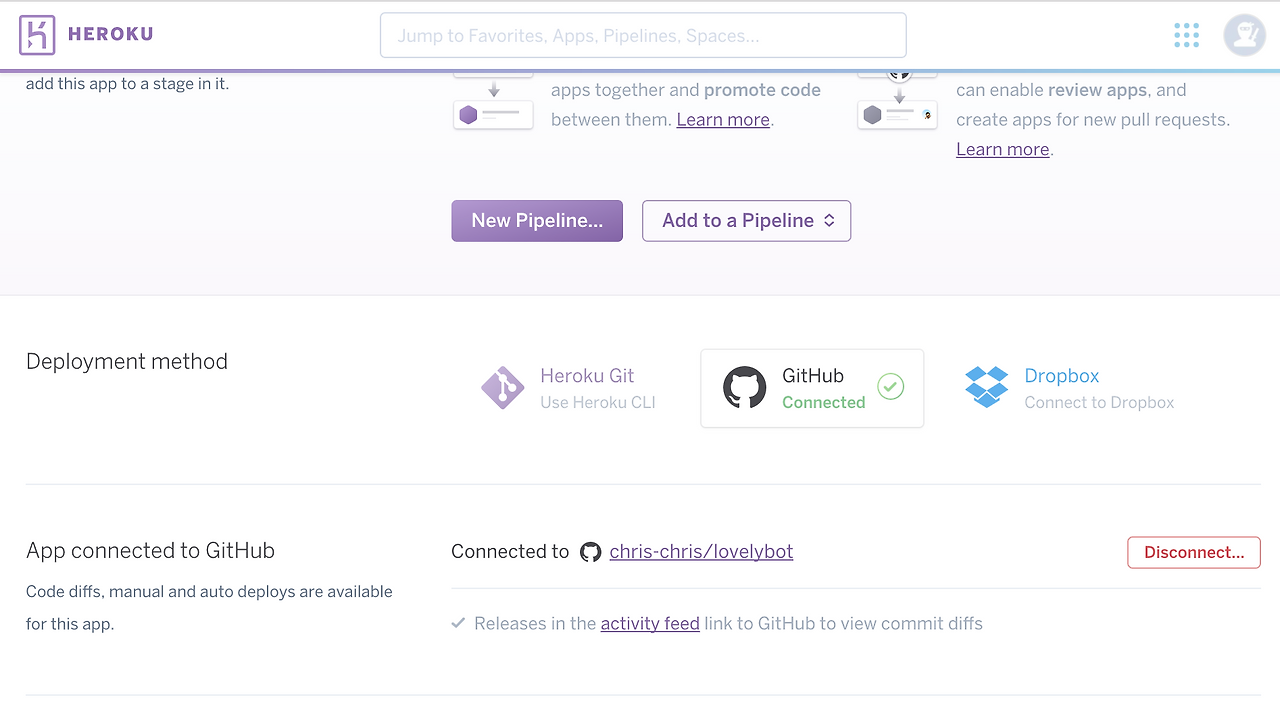Click the HEROKU wordmark text
The height and width of the screenshot is (716, 1280).
pyautogui.click(x=110, y=35)
